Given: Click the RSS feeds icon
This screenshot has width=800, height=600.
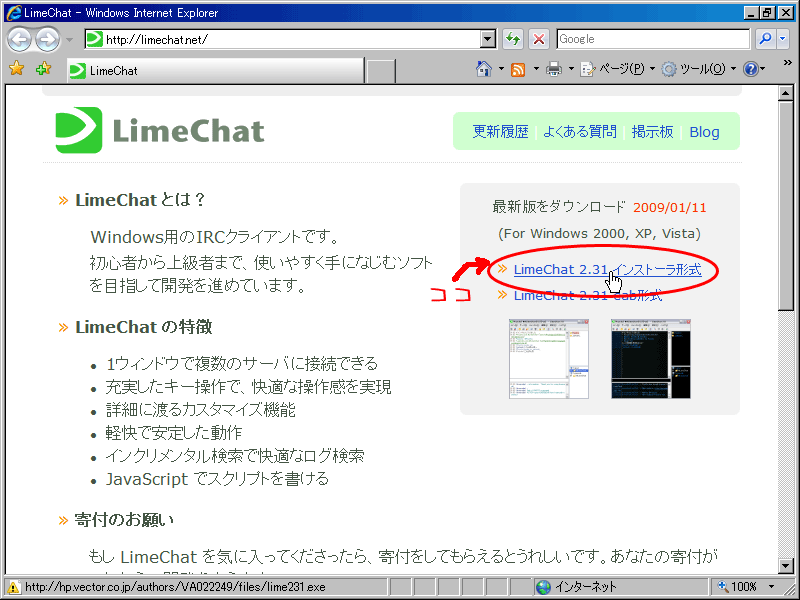Looking at the screenshot, I should (x=518, y=69).
